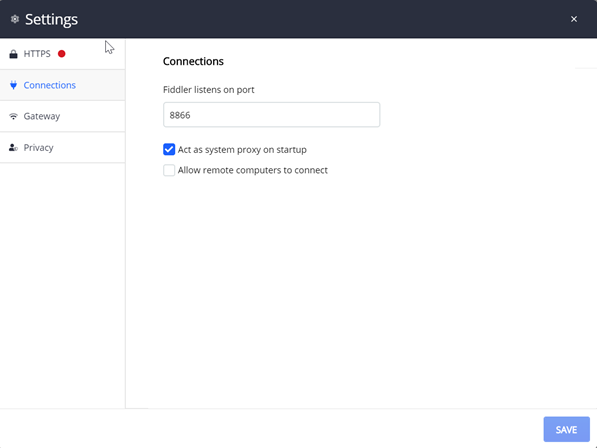Screen dimensions: 597x448
Task: Click the Connections plug icon
Action: [13, 85]
